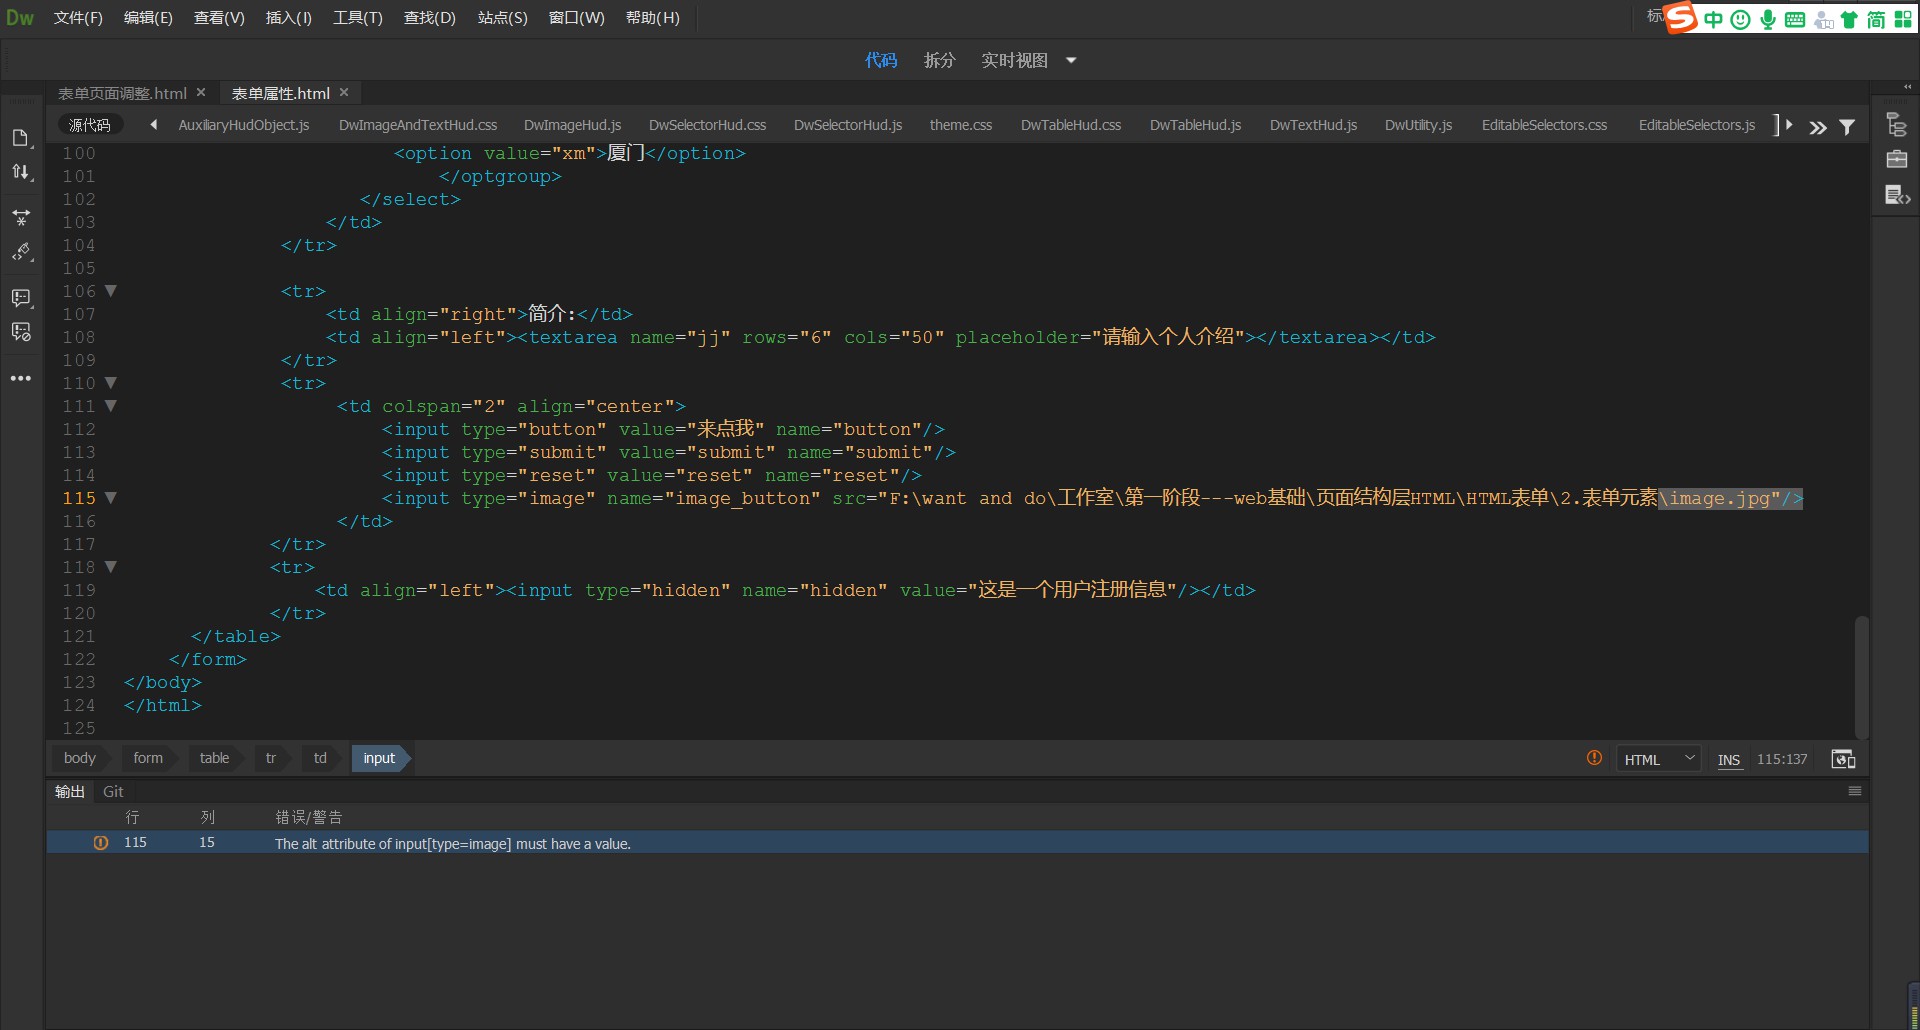1920x1030 pixels.
Task: Open the Assets briefcase panel icon
Action: 1896,159
